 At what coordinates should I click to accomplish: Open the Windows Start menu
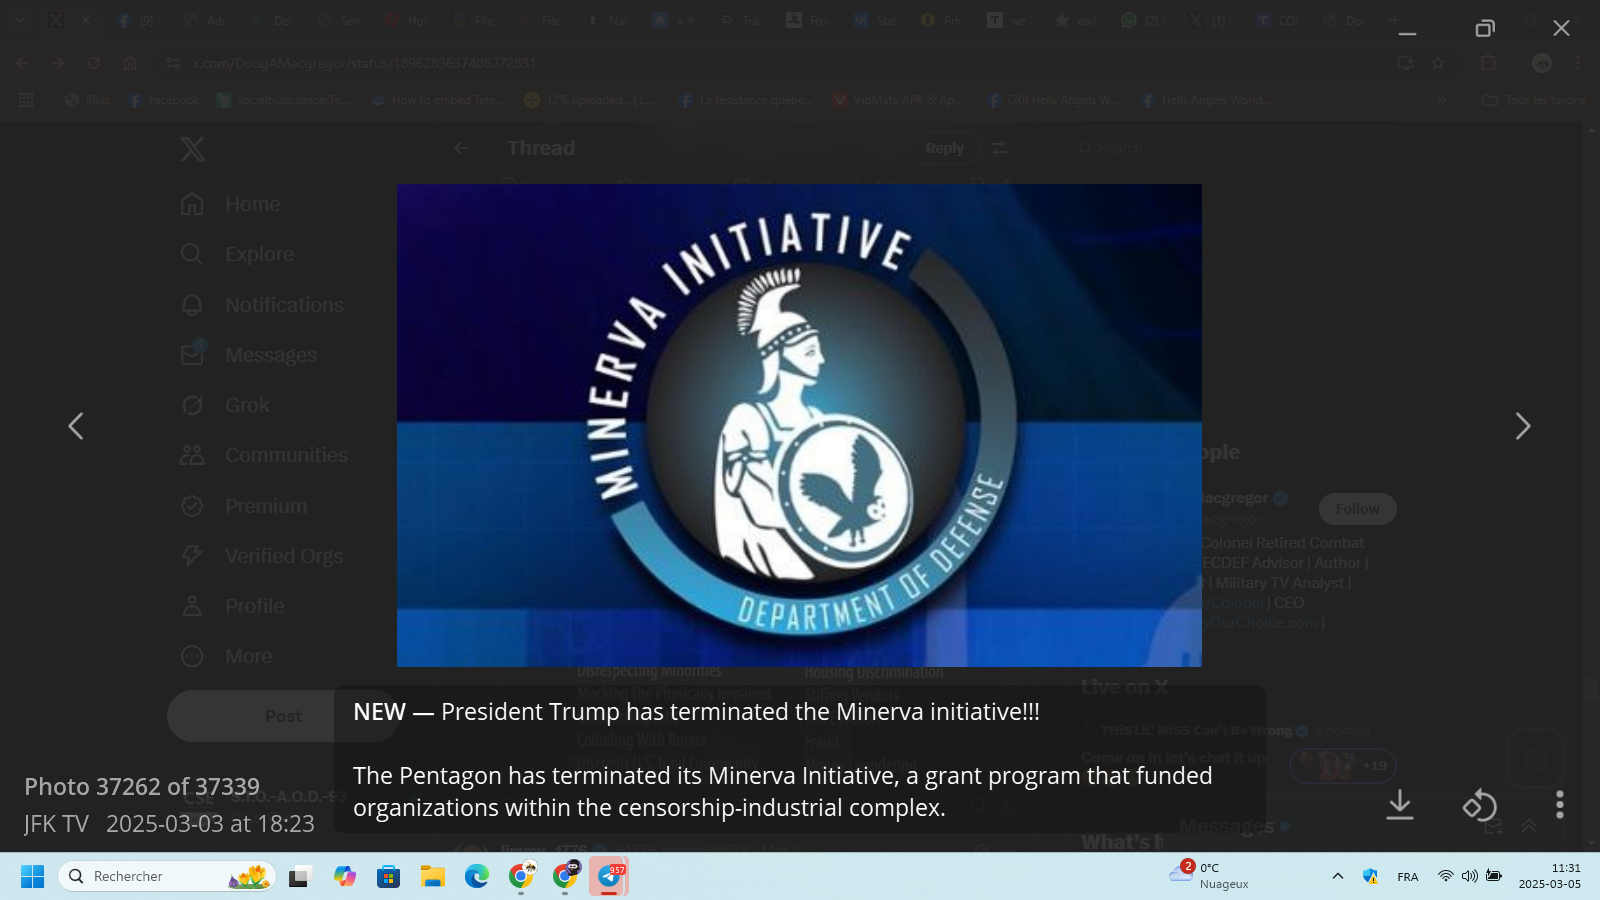pyautogui.click(x=32, y=877)
